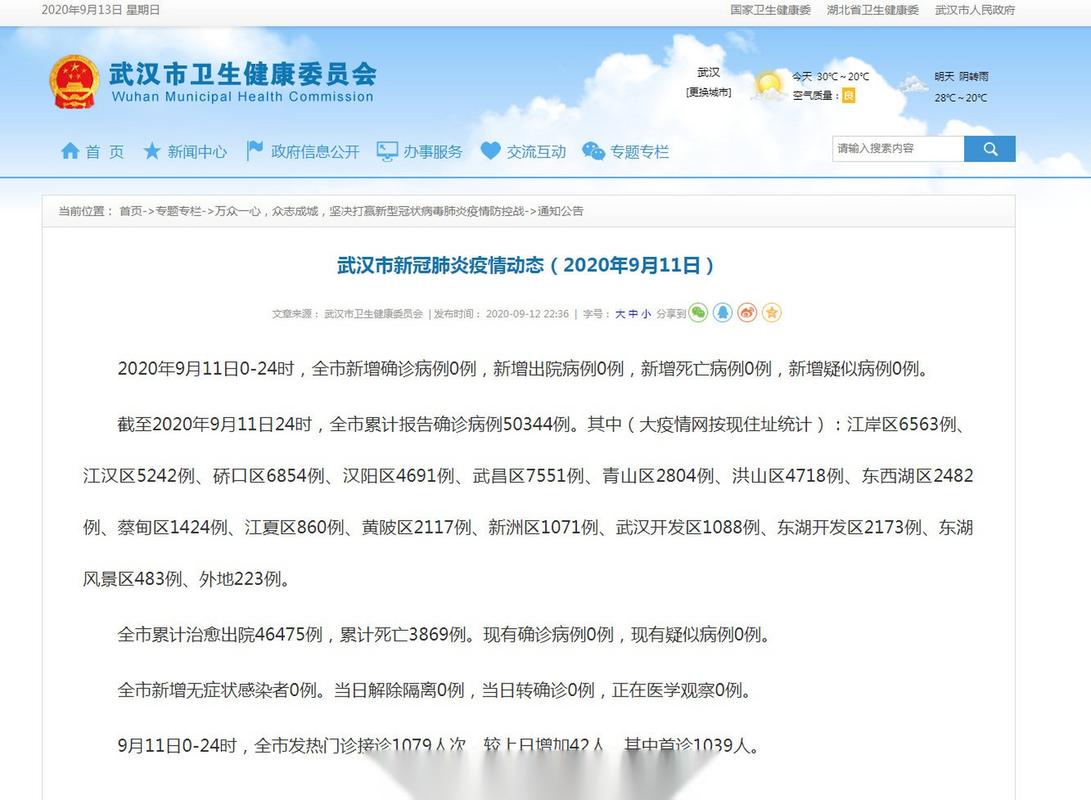Share article to QQ
The image size is (1091, 800).
click(723, 312)
